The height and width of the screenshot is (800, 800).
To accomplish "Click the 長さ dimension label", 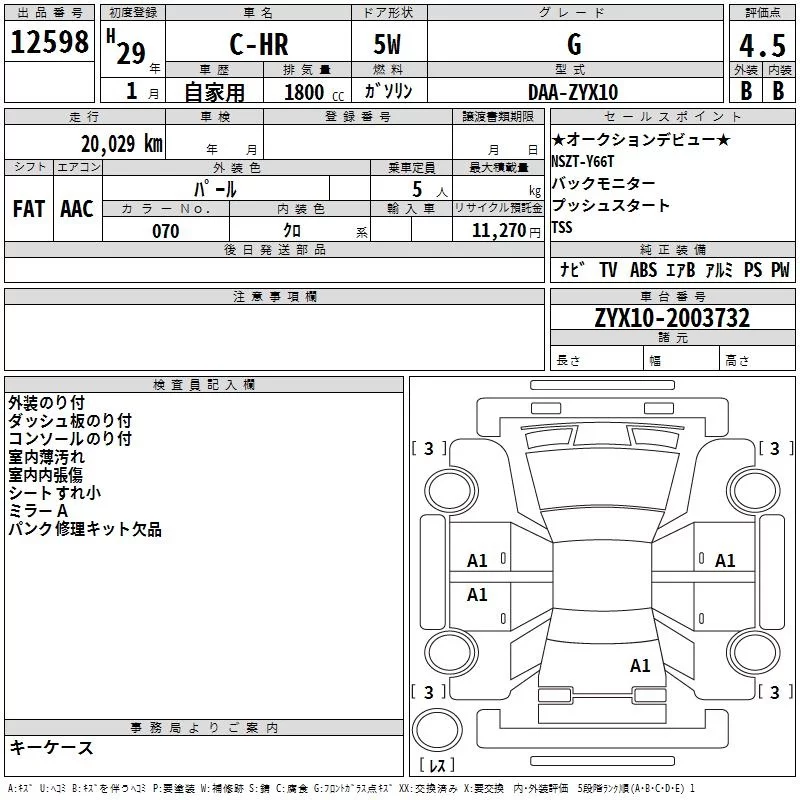I will click(x=568, y=360).
